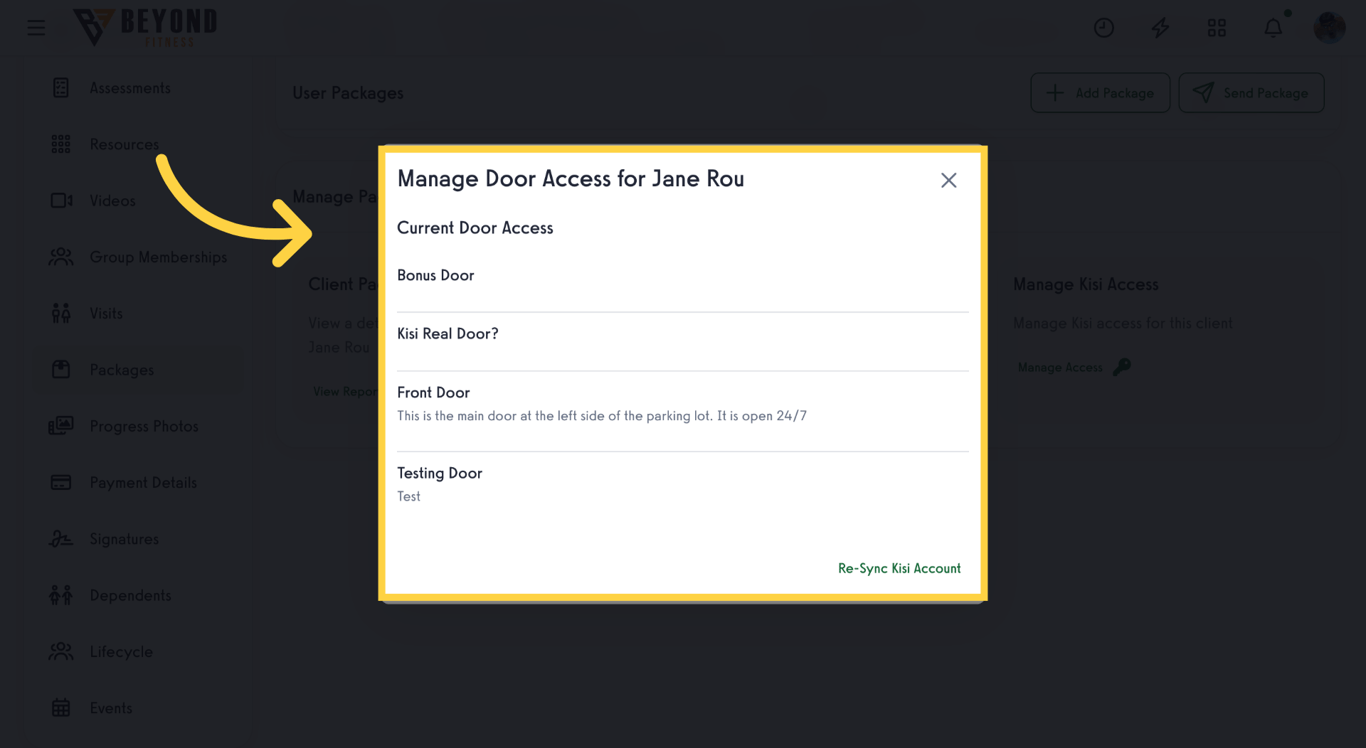Open Progress Photos section
Screen dimensions: 1366x748
coord(144,426)
